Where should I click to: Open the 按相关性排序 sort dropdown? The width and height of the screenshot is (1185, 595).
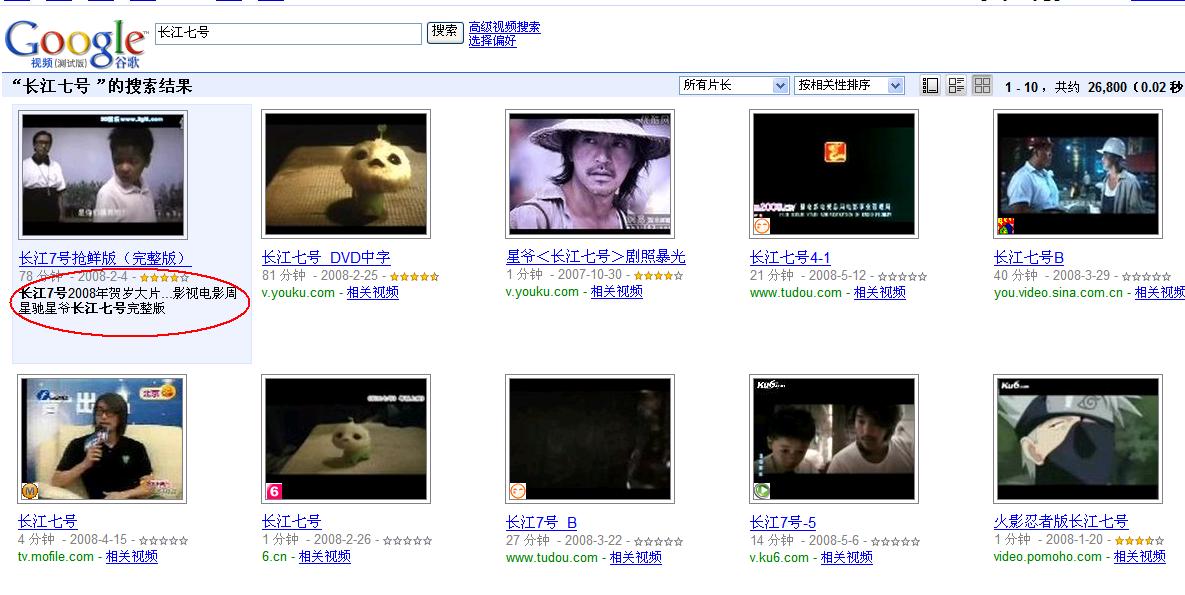(849, 85)
